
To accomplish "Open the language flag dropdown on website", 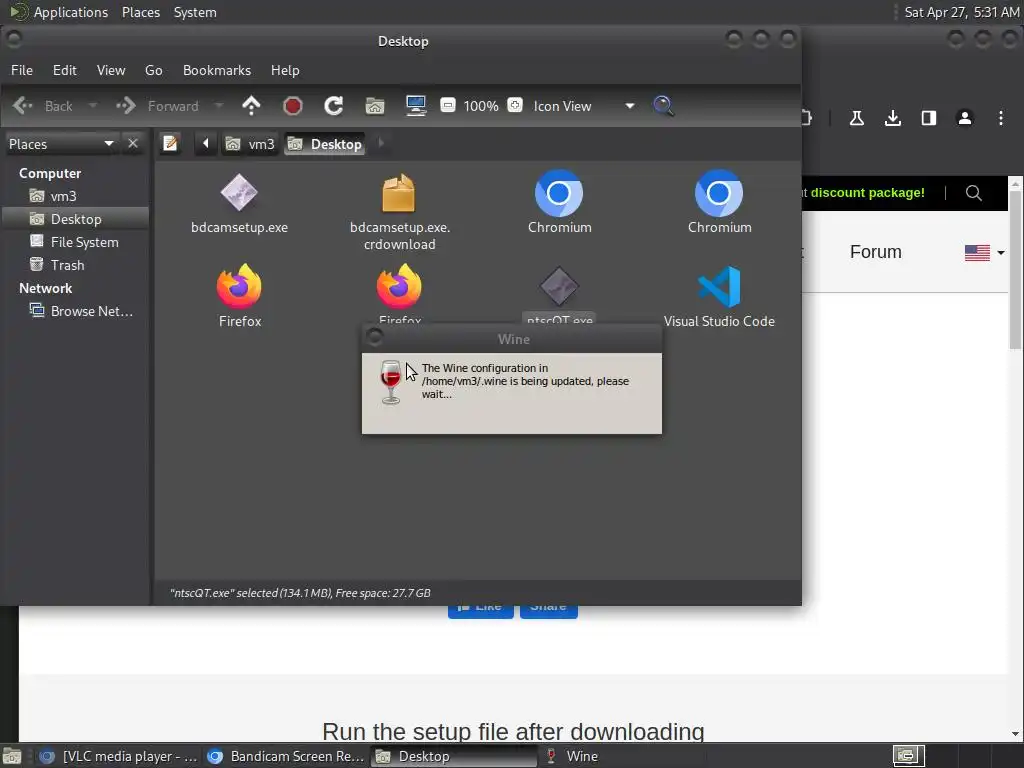I will pyautogui.click(x=985, y=252).
